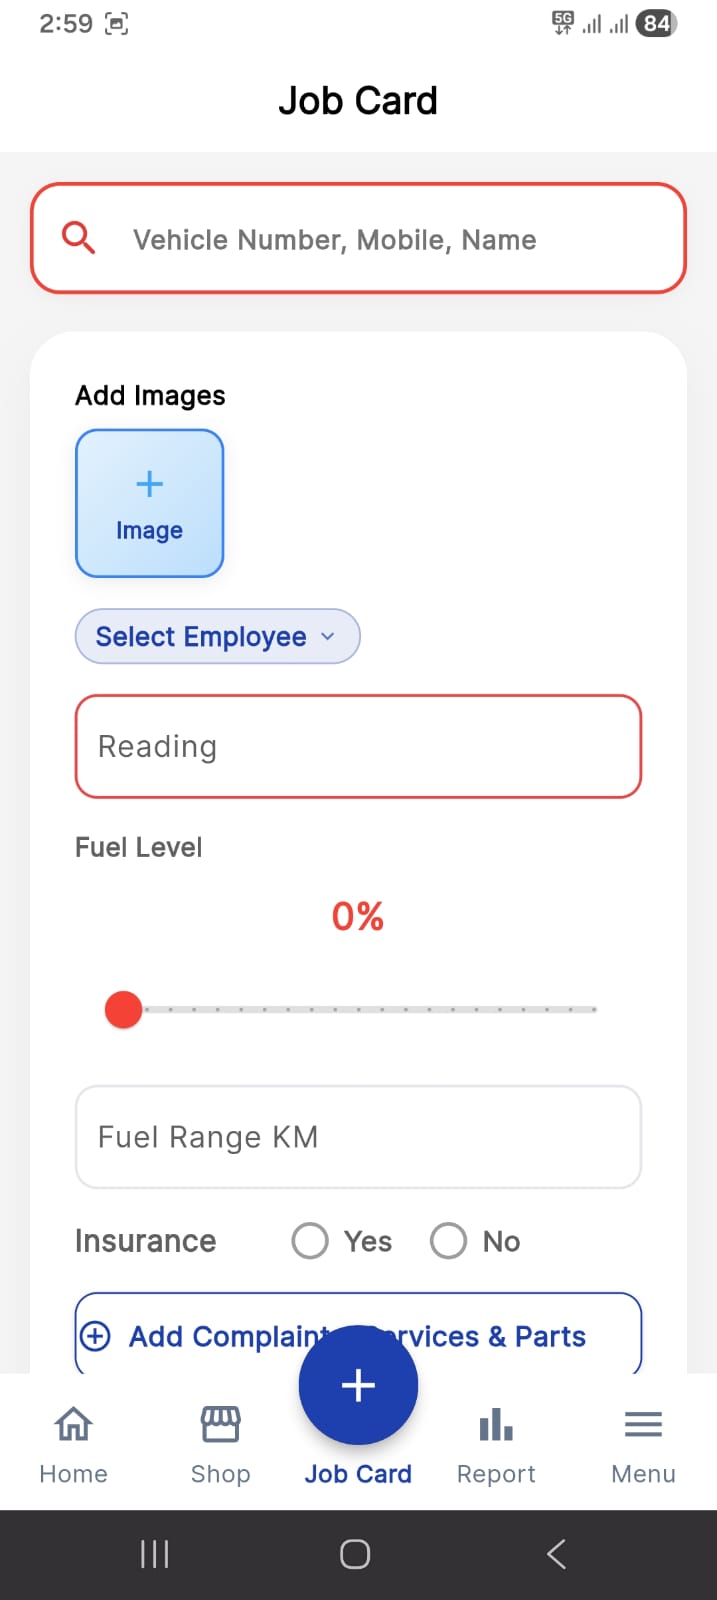The image size is (717, 1600).
Task: Select Yes for Insurance
Action: pyautogui.click(x=310, y=1241)
